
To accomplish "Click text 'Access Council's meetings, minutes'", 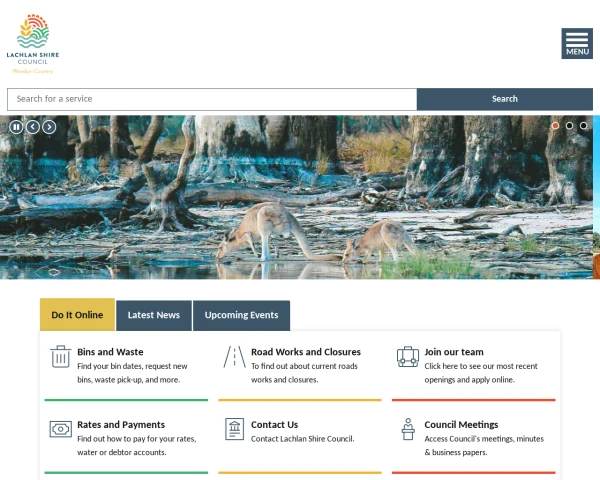I will click(x=484, y=439).
